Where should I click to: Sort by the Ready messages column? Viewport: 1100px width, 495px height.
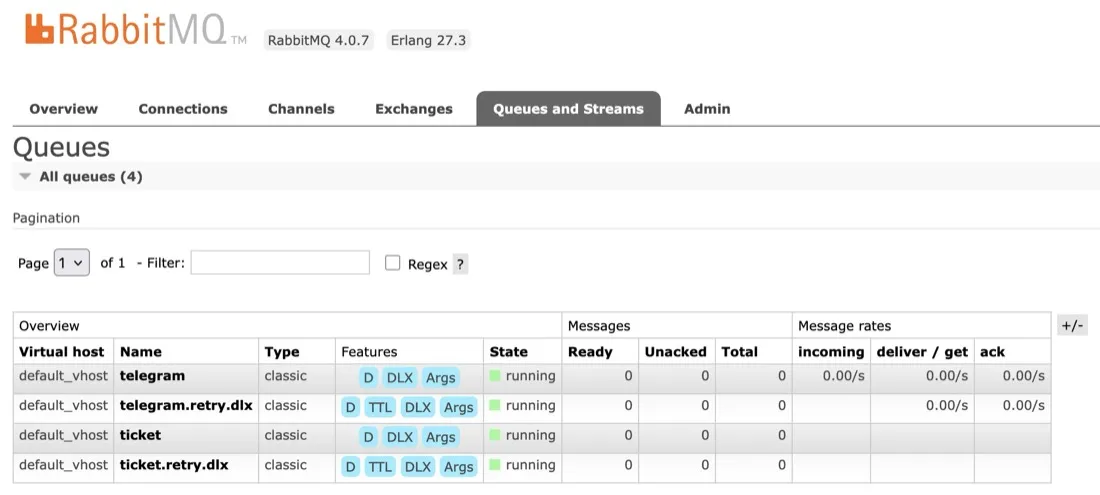coord(590,352)
